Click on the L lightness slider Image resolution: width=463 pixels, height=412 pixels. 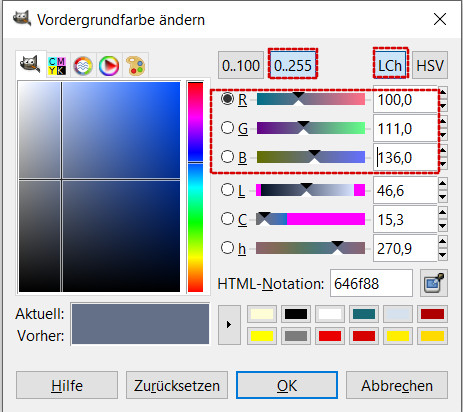click(311, 190)
